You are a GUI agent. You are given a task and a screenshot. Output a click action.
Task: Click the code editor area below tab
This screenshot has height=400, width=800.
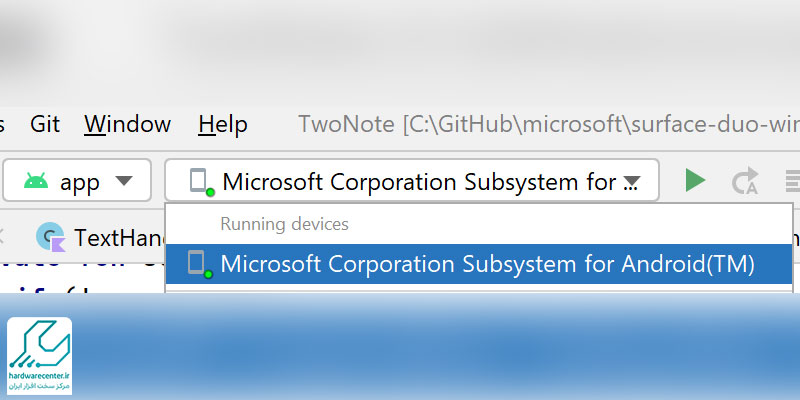point(80,278)
